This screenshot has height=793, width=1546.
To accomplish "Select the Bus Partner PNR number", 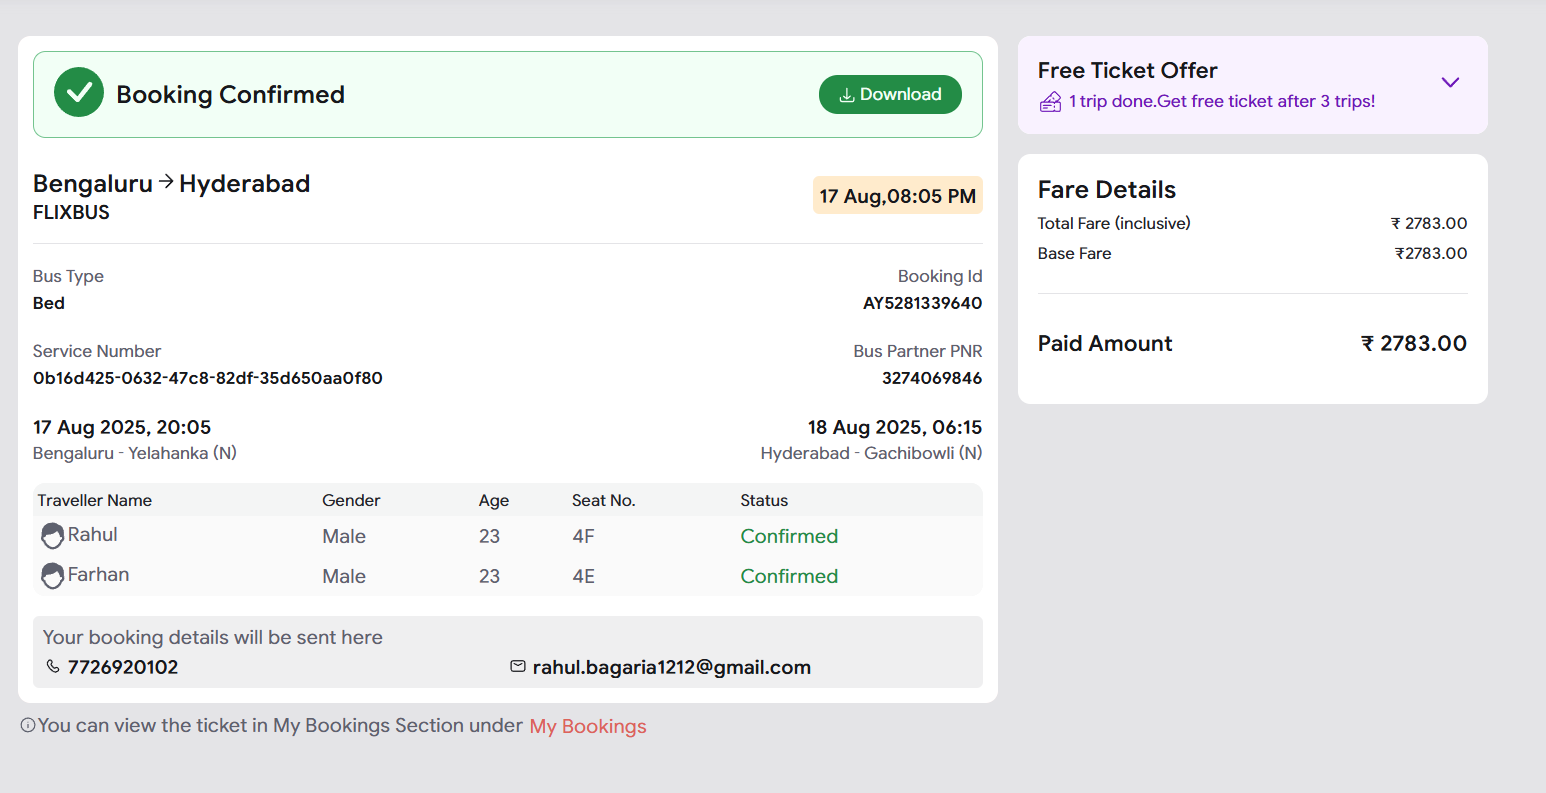I will click(x=931, y=378).
